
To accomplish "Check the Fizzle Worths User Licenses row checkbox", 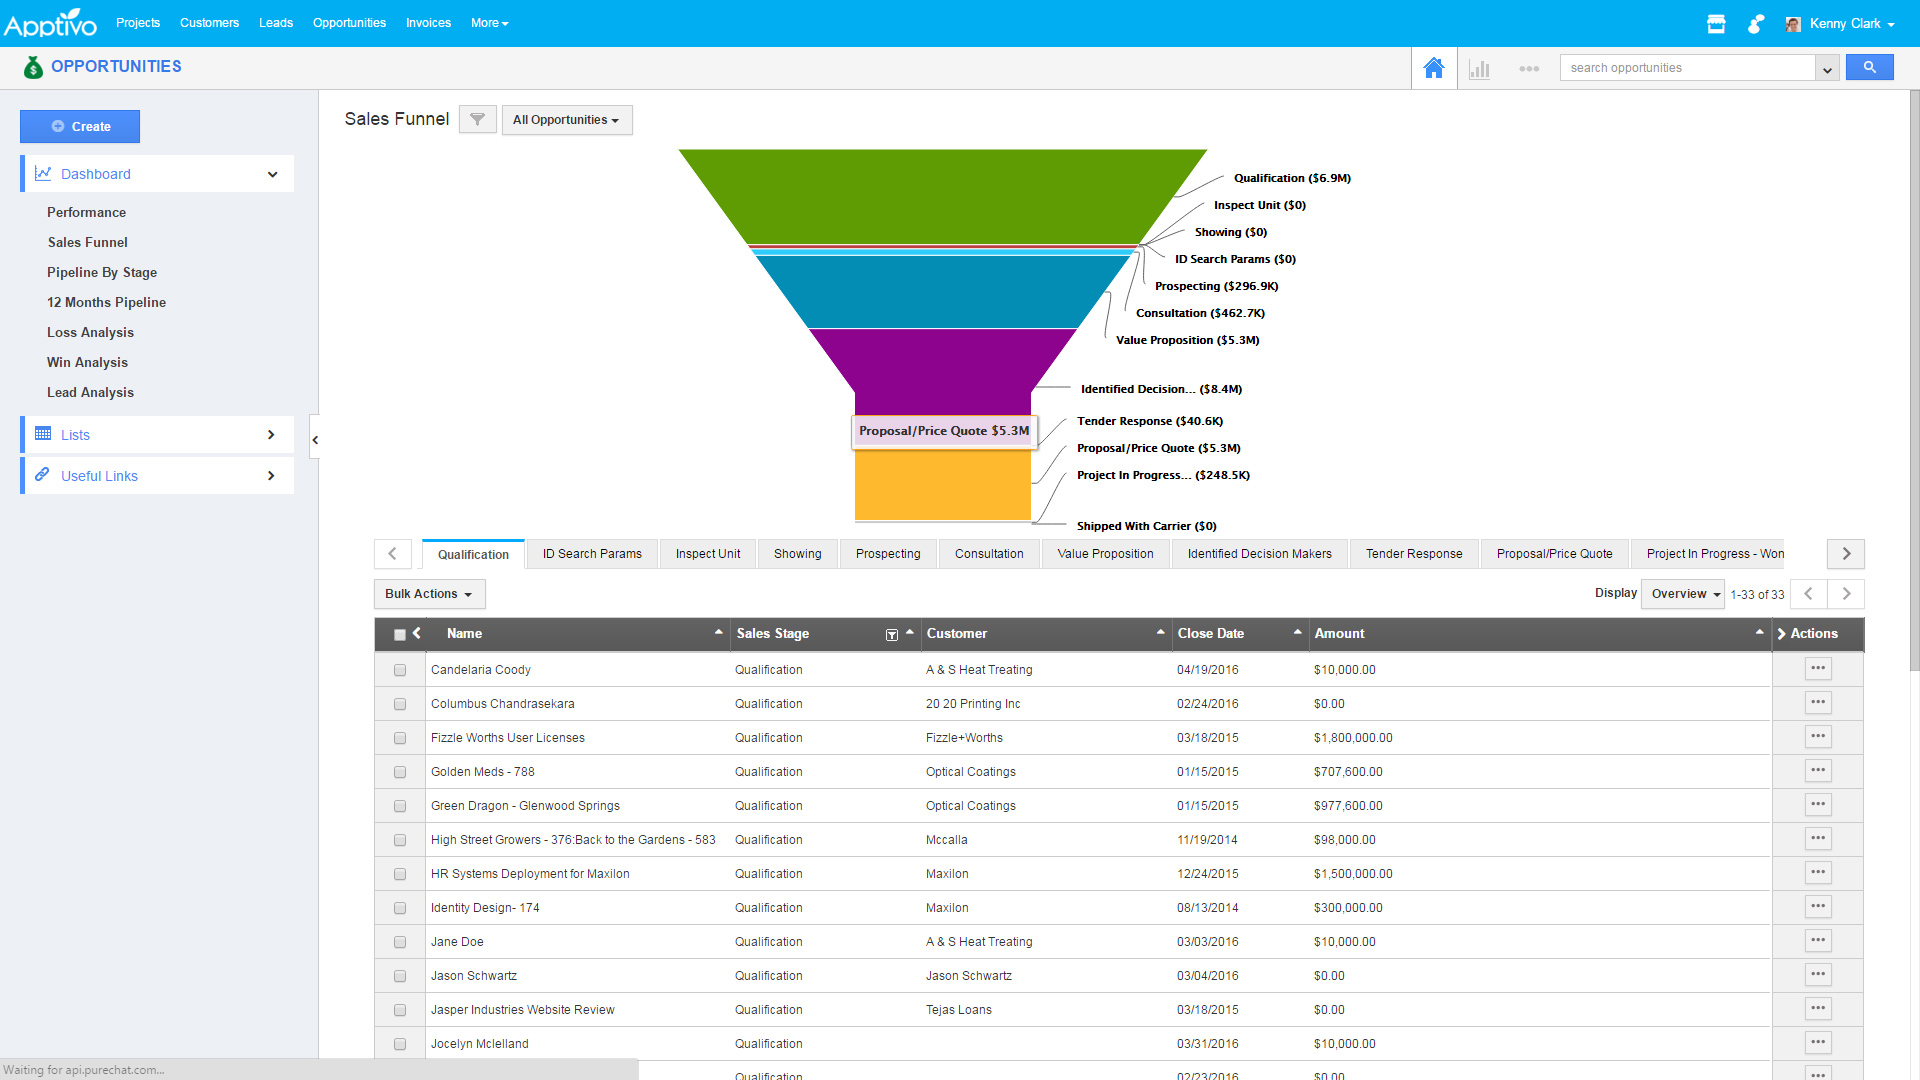I will [399, 738].
